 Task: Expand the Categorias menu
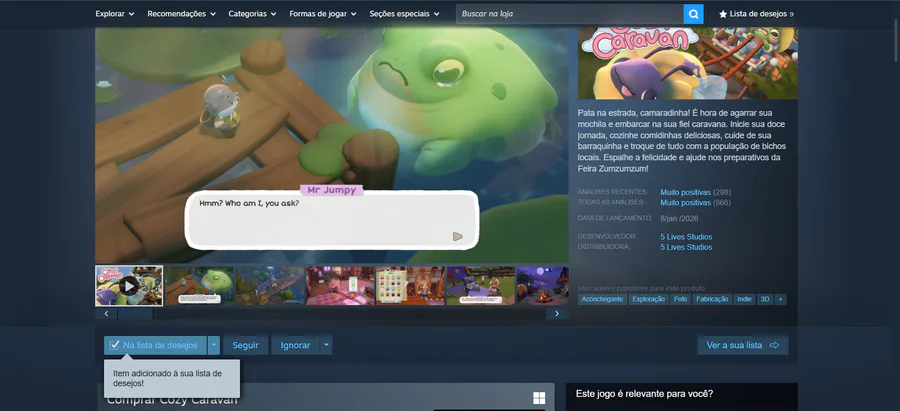coord(252,14)
